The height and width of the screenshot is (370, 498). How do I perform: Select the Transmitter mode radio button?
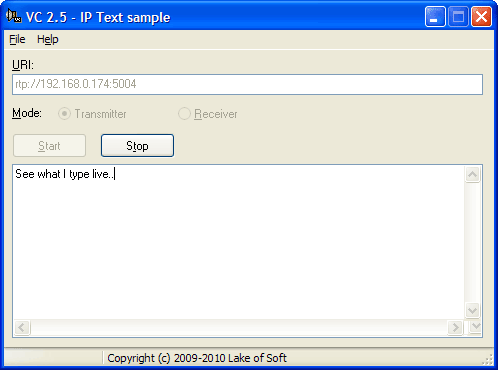click(64, 114)
